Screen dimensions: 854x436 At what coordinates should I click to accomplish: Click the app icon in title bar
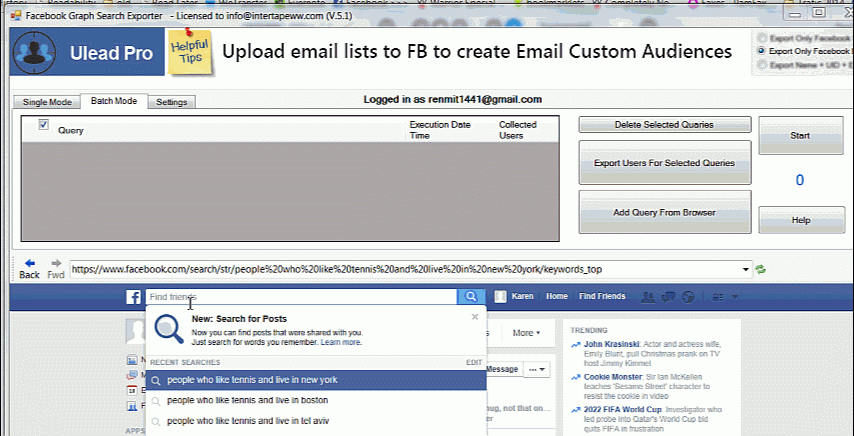[16, 15]
